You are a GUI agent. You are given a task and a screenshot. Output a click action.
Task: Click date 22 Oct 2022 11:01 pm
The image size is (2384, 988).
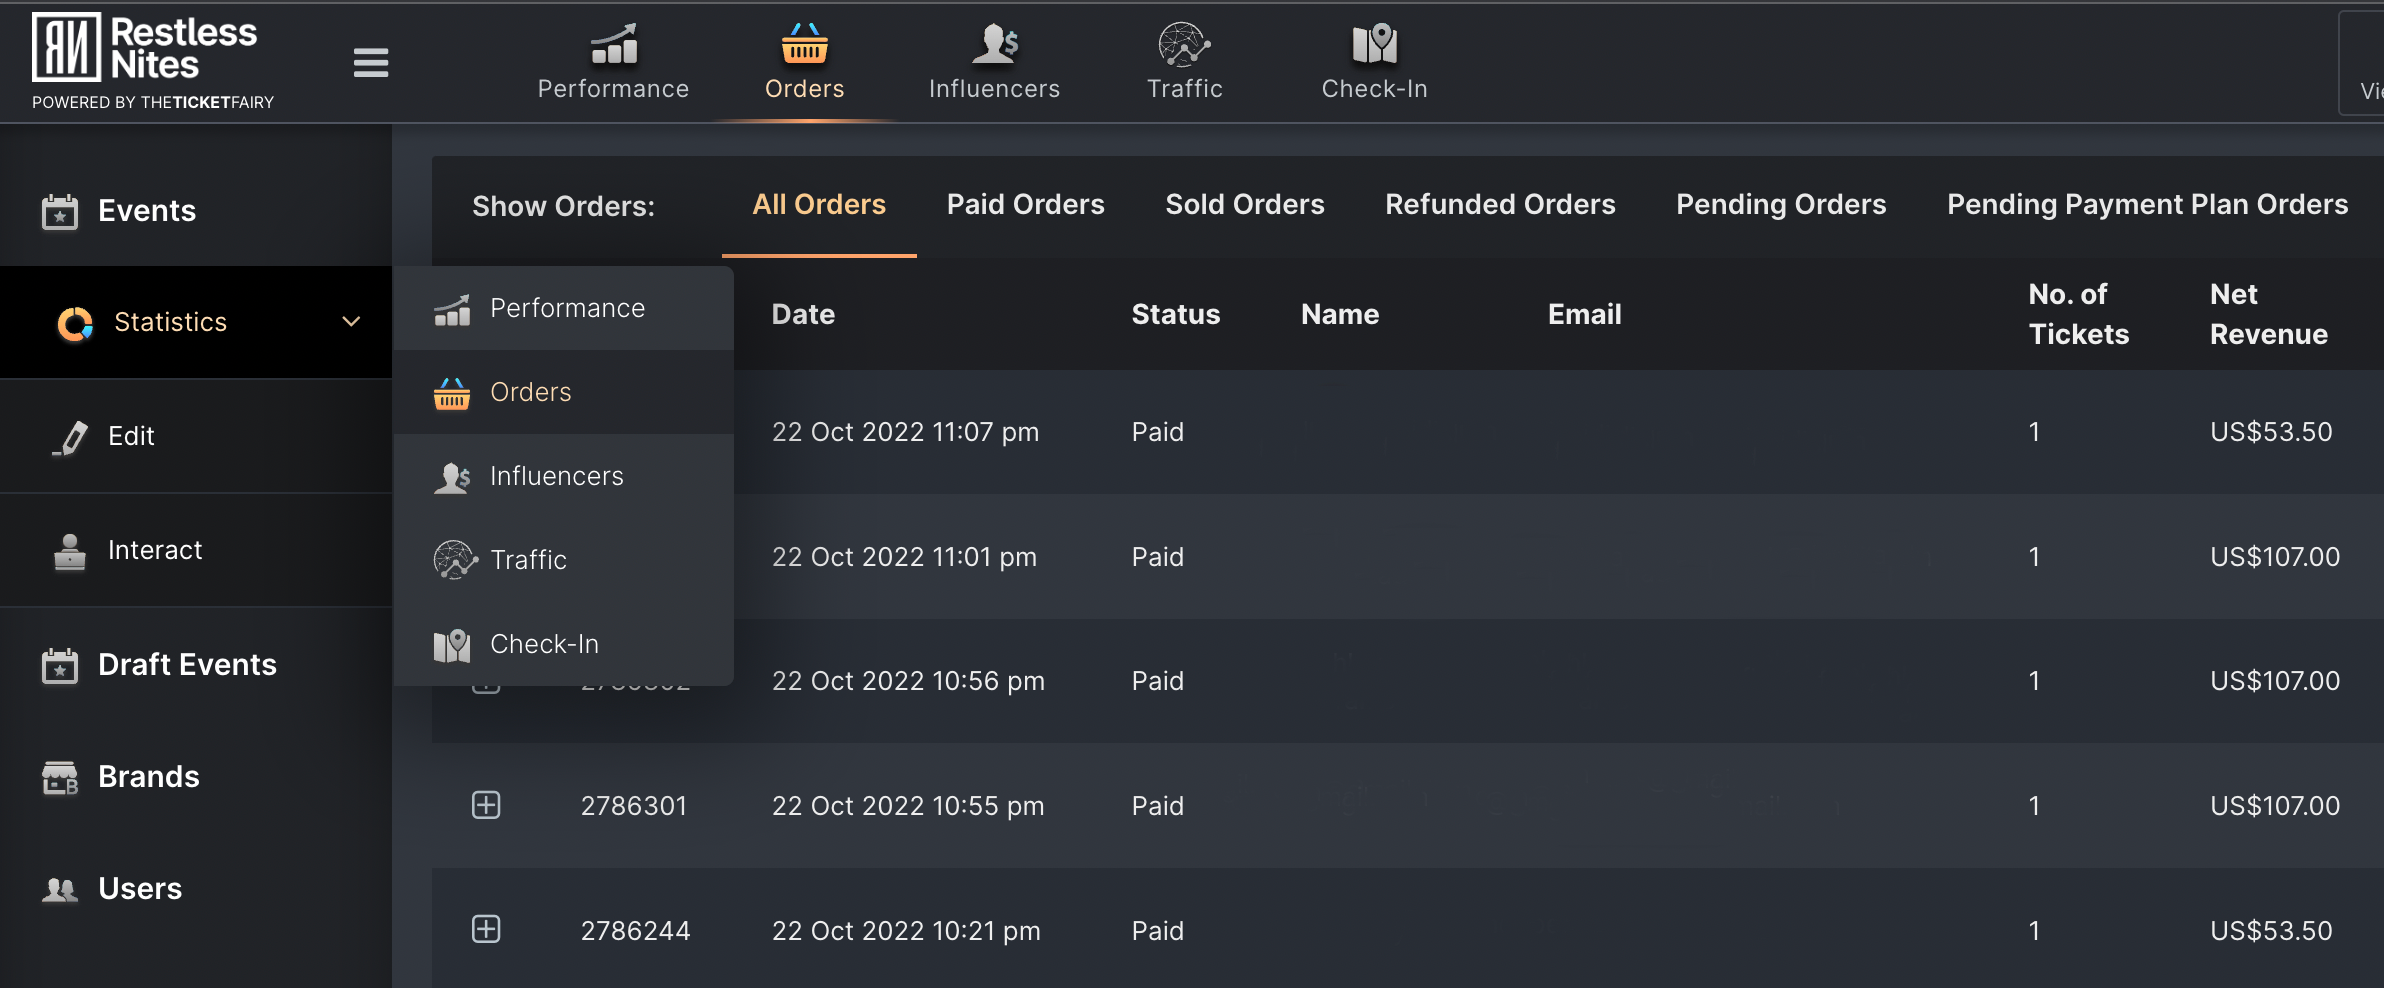904,557
